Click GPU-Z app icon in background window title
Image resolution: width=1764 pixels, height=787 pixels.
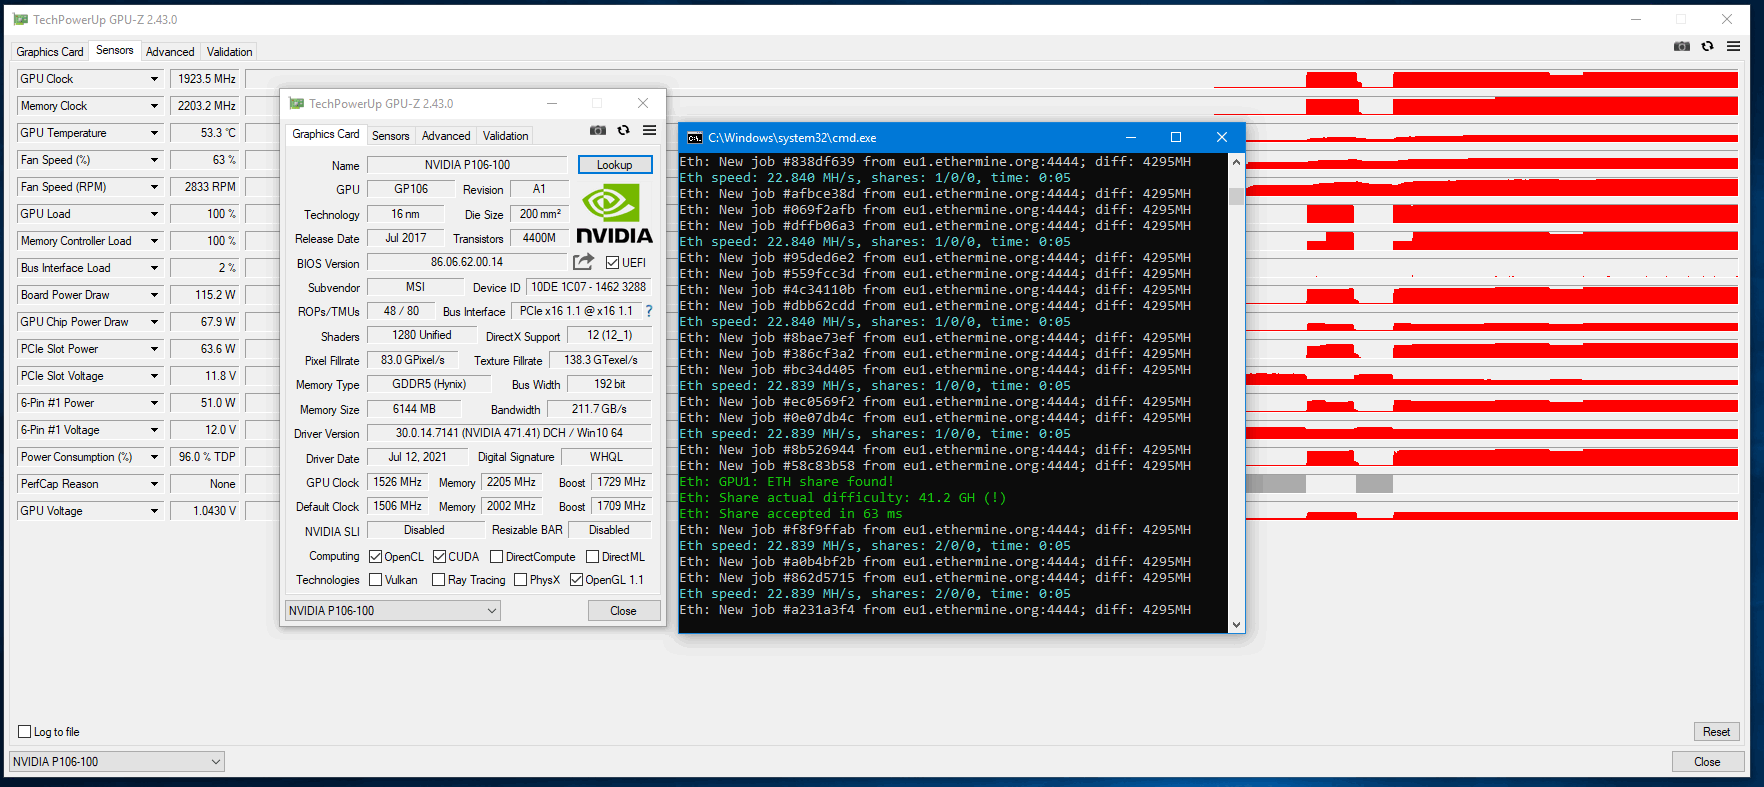click(20, 20)
